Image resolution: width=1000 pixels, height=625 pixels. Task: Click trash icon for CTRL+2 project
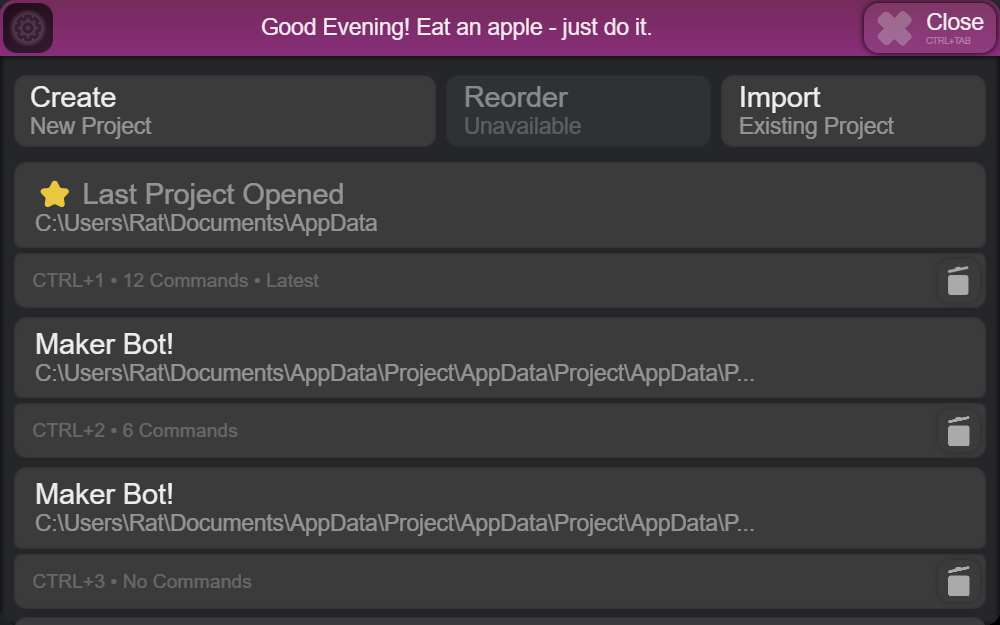pos(958,430)
